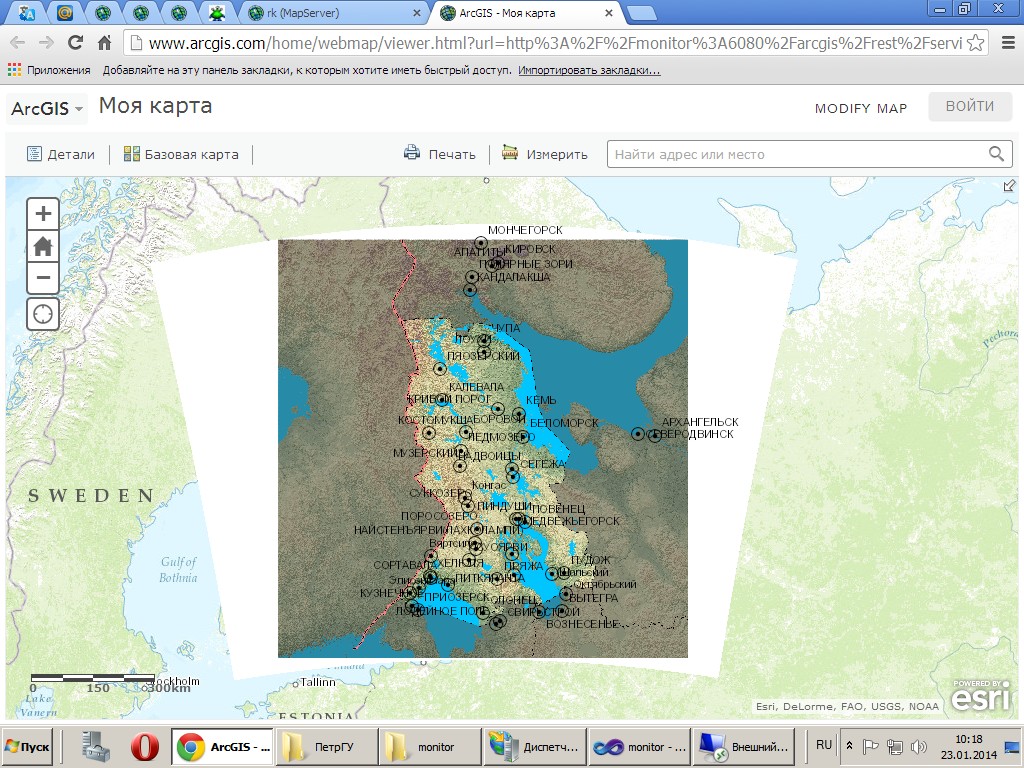
Task: Click the ВОЙТИ sign-in button
Action: tap(970, 106)
